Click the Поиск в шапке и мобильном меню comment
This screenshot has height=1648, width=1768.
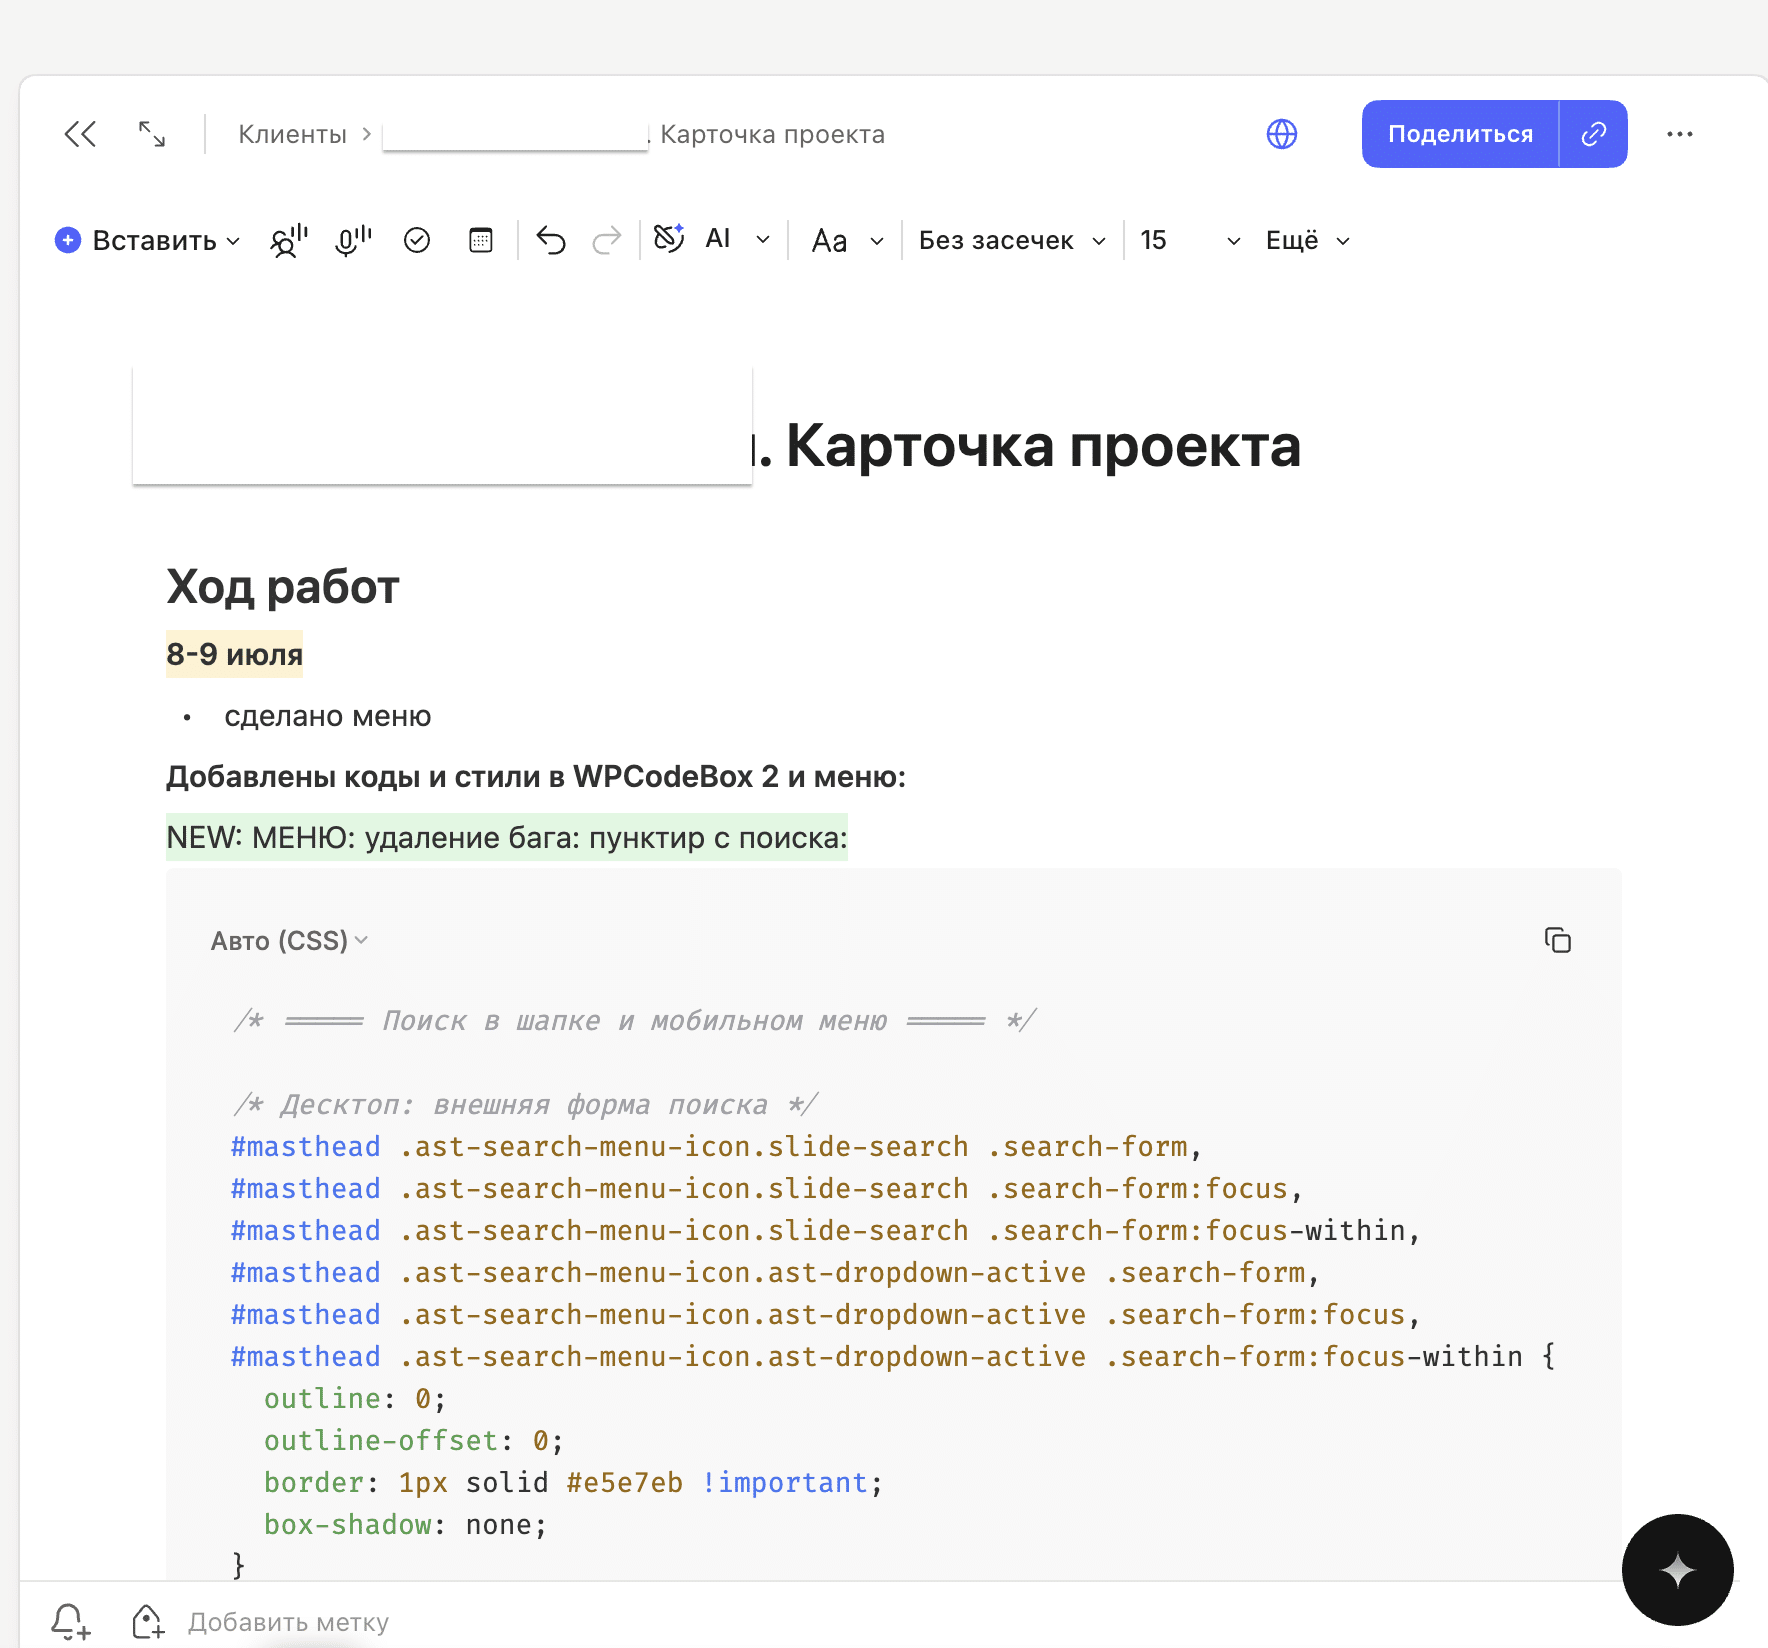point(635,1021)
